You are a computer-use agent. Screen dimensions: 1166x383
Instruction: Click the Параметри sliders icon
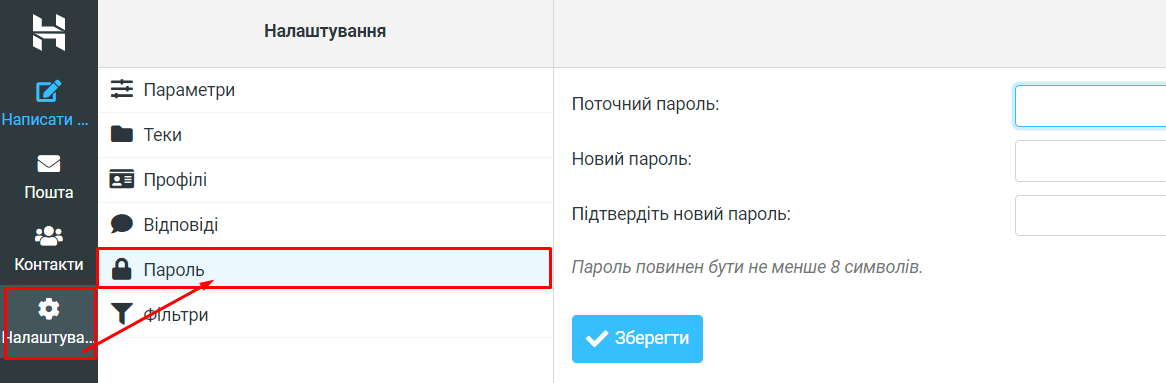tap(122, 89)
